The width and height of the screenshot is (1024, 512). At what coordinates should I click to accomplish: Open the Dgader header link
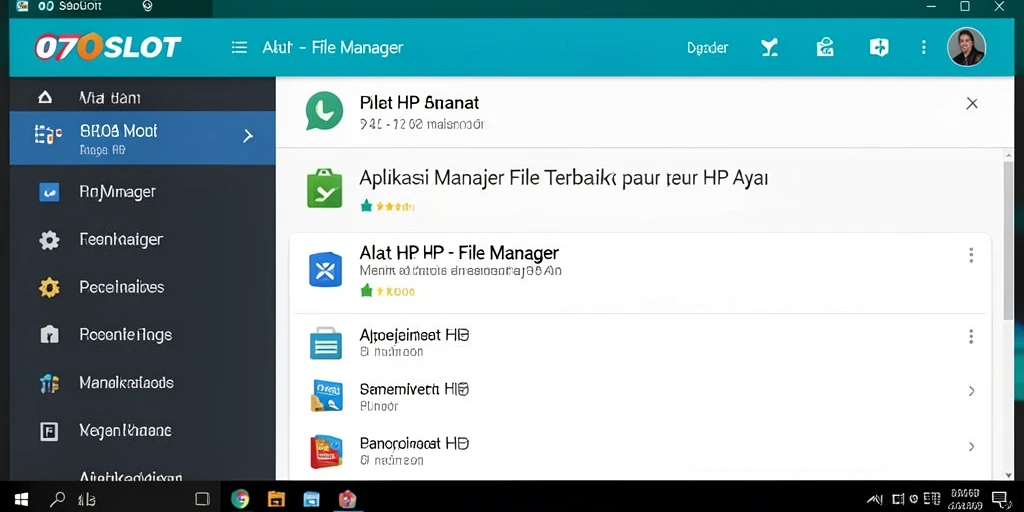pos(707,48)
